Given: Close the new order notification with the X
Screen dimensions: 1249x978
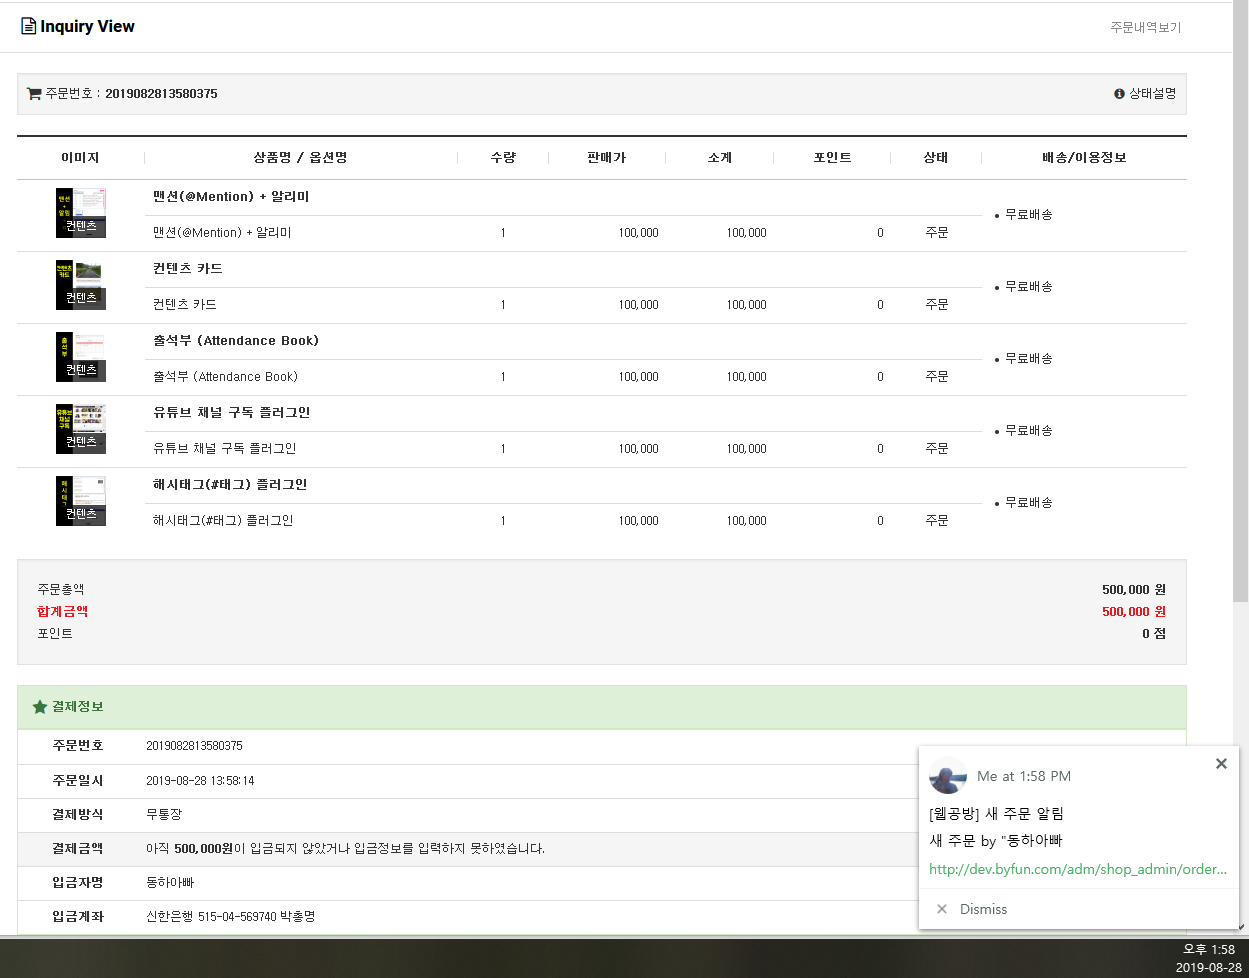Looking at the screenshot, I should coord(1221,763).
